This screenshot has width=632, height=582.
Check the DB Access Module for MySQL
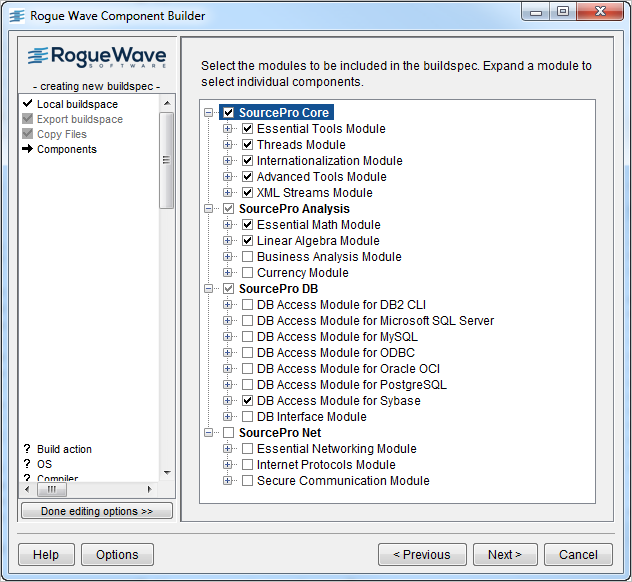point(247,337)
